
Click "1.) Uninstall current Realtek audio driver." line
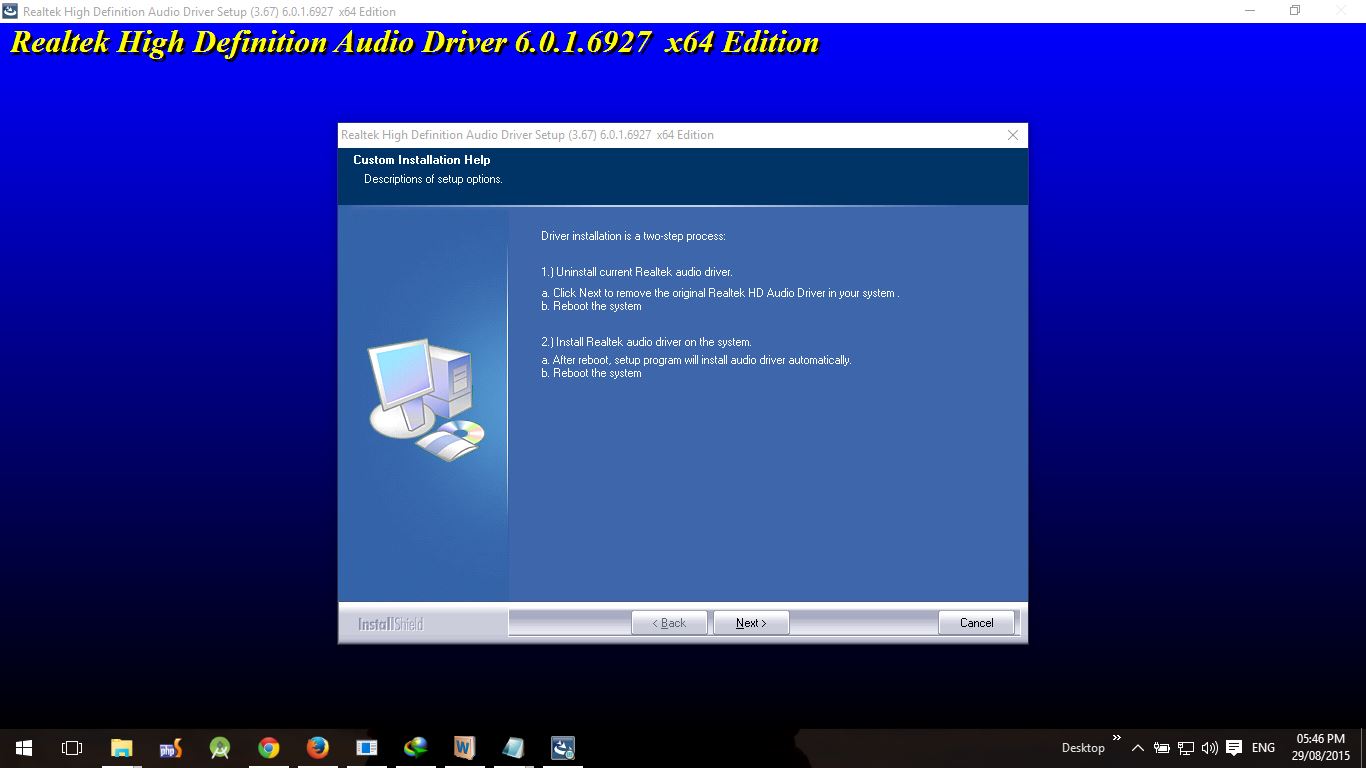coord(637,272)
